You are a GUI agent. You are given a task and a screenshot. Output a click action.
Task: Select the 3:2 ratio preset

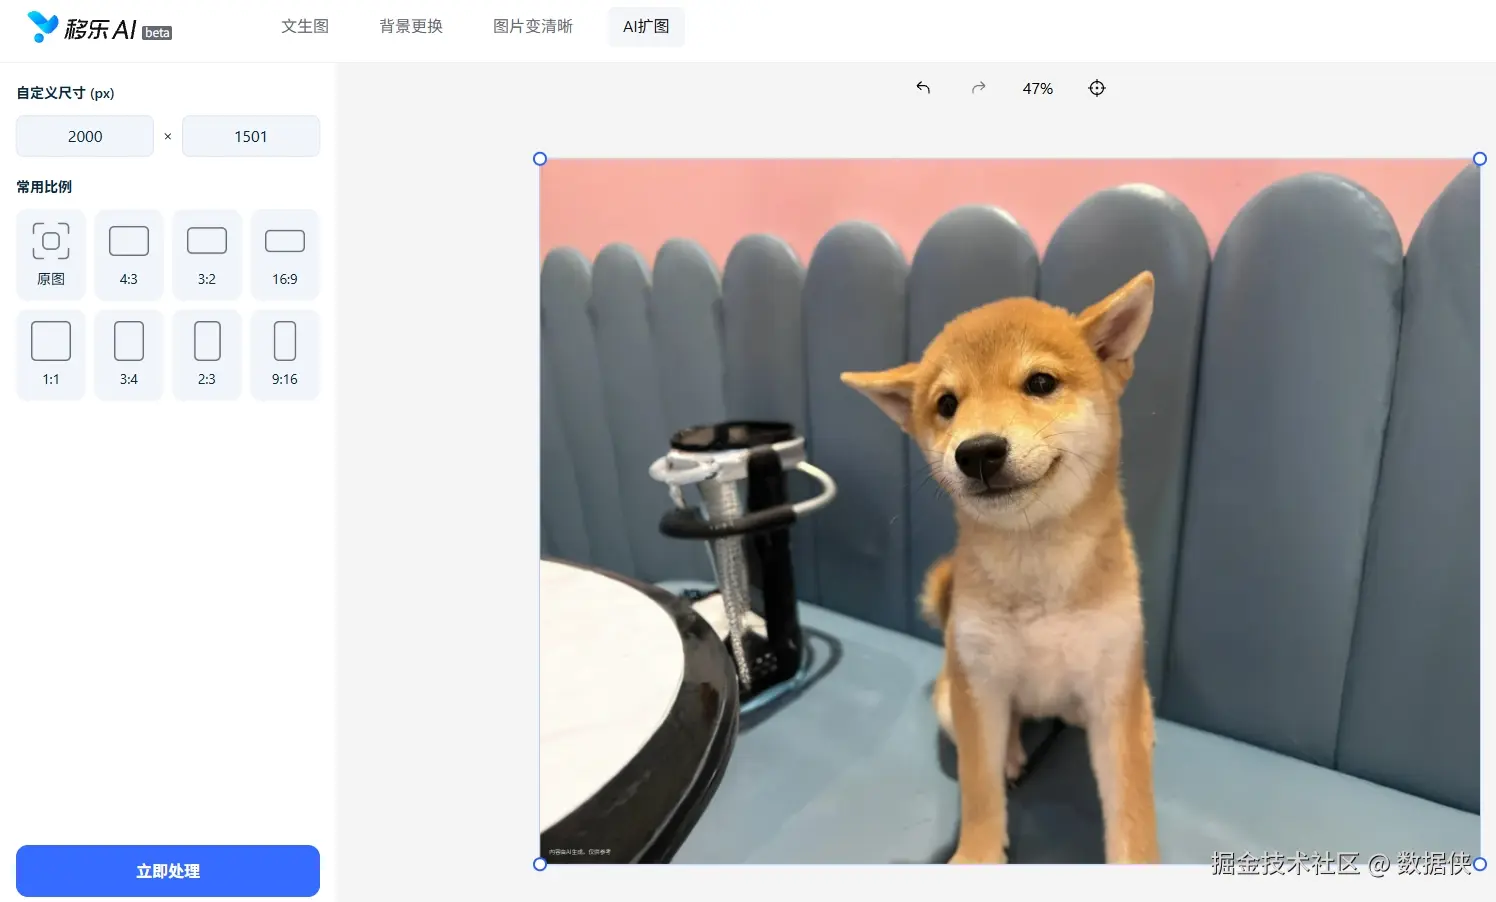[207, 254]
